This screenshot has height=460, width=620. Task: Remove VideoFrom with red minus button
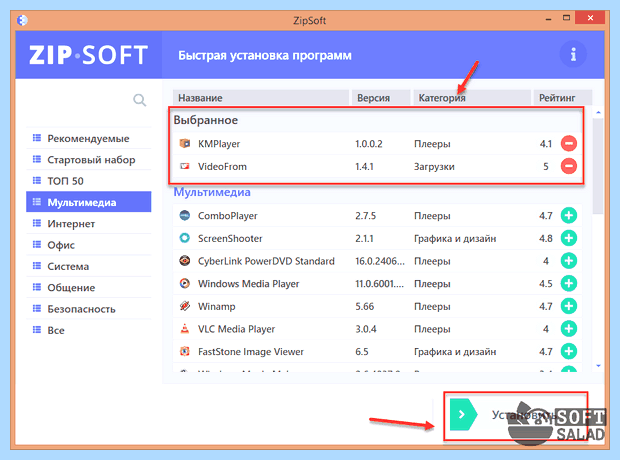click(x=569, y=166)
